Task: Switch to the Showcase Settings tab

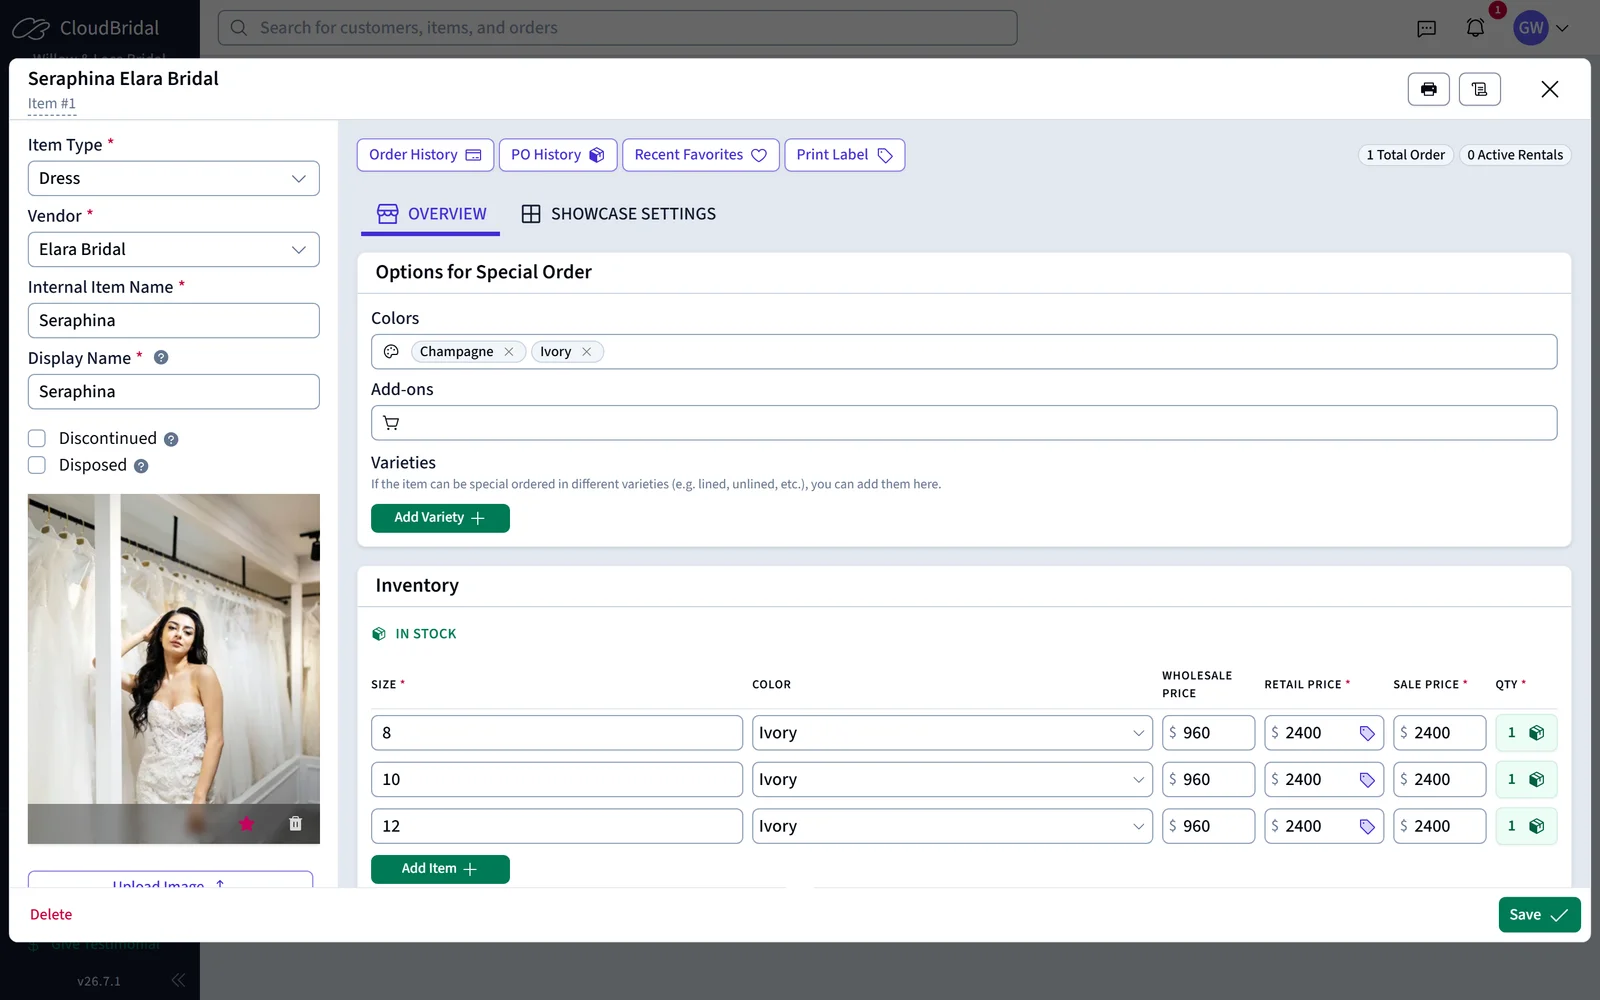Action: point(619,214)
